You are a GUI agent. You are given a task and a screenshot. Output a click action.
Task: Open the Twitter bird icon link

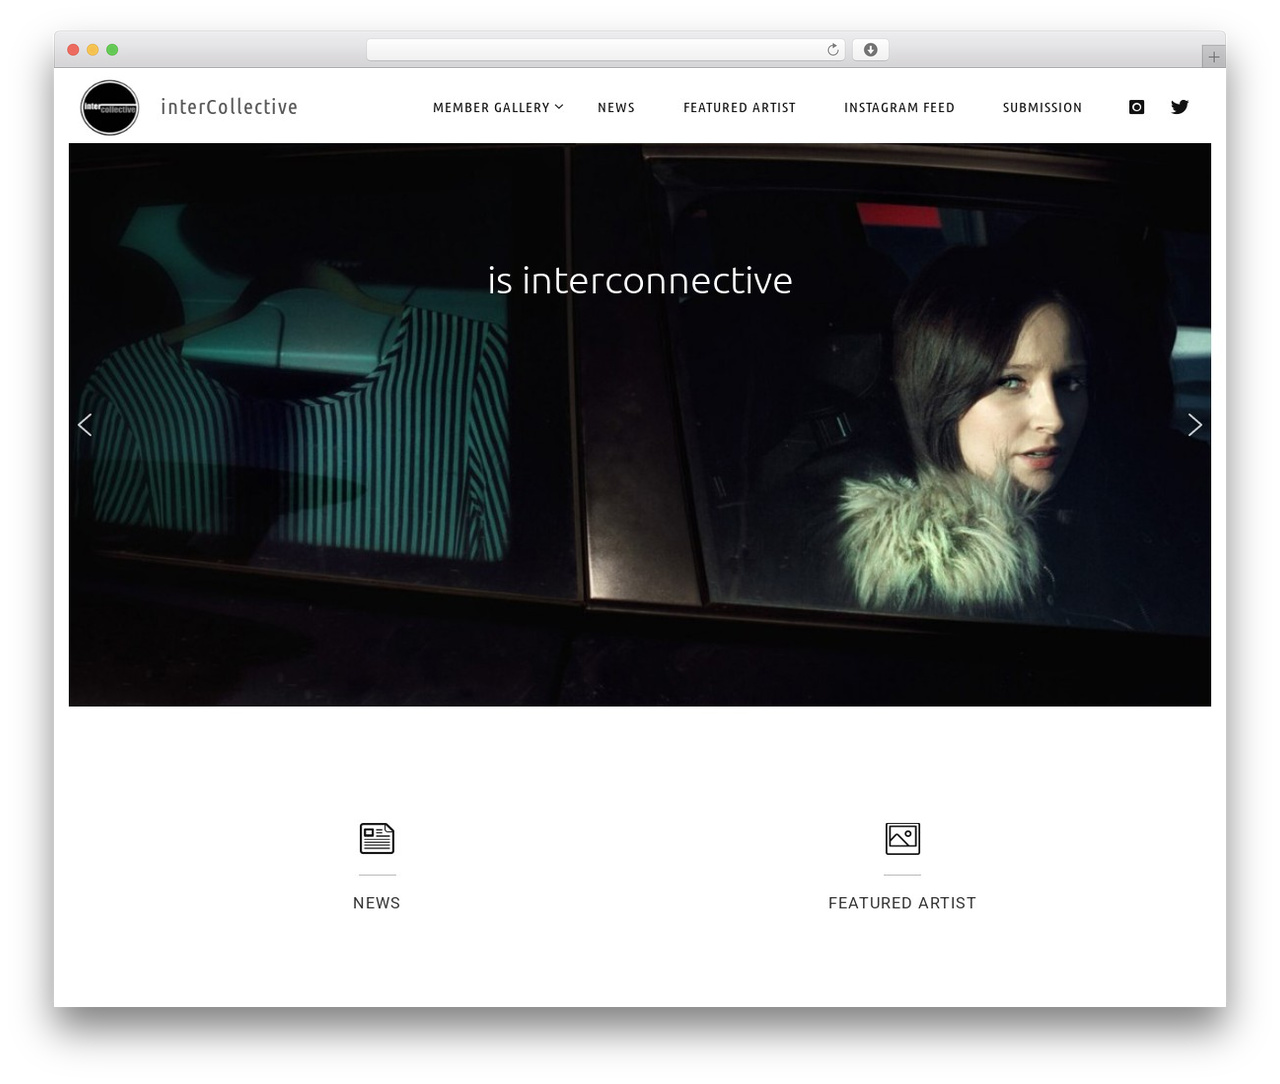1180,107
